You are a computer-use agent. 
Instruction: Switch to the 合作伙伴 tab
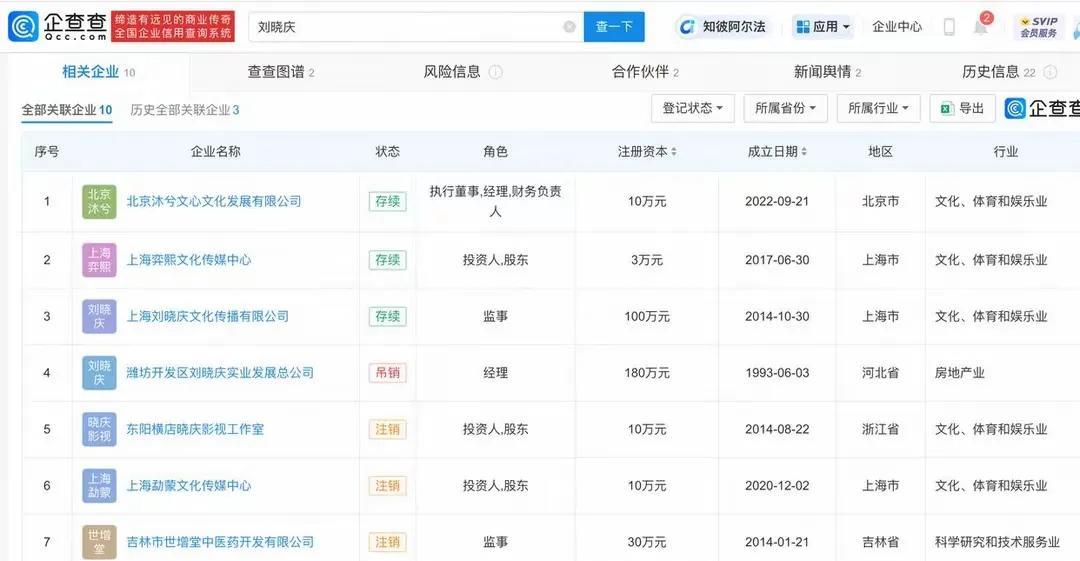point(645,72)
